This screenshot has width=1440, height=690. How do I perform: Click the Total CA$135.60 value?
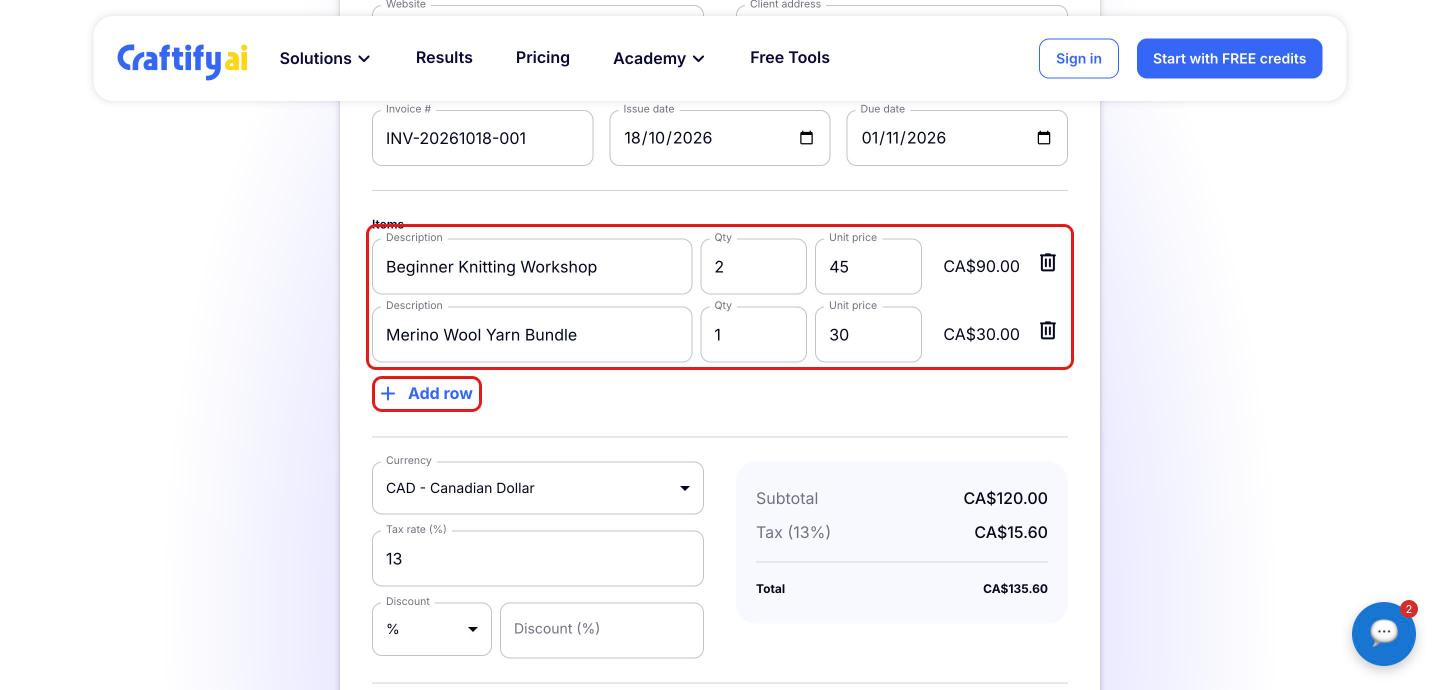[1015, 589]
